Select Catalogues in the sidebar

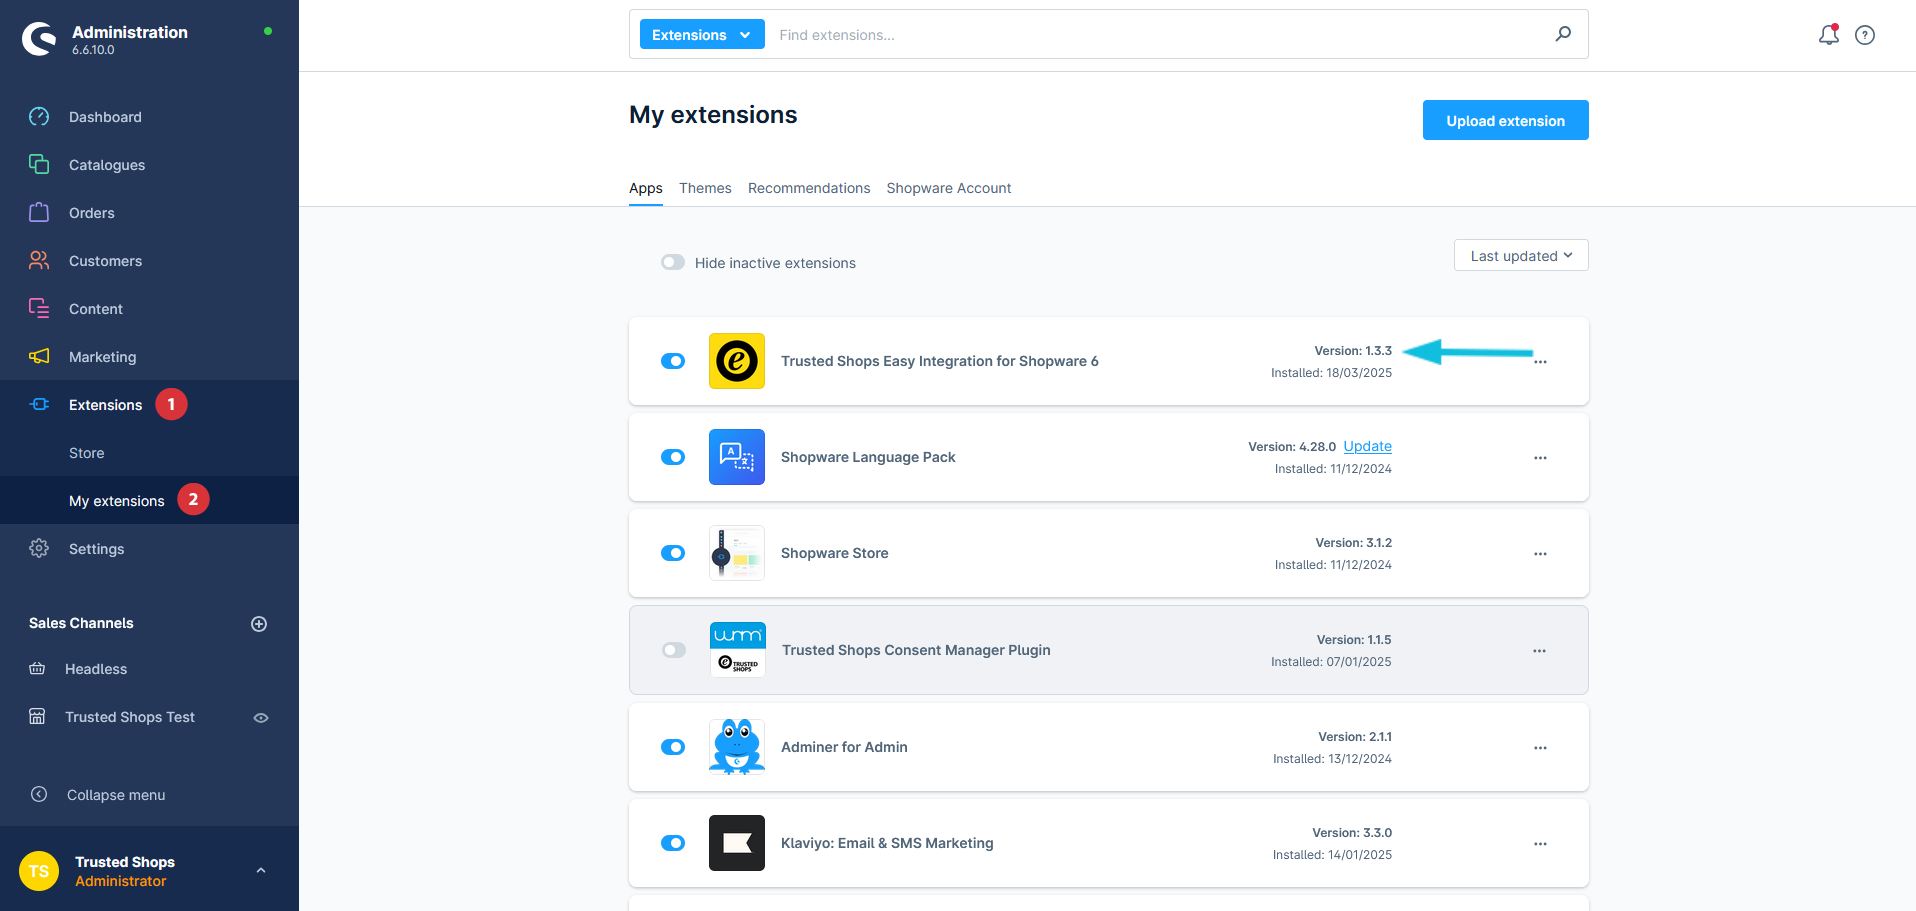pos(106,165)
